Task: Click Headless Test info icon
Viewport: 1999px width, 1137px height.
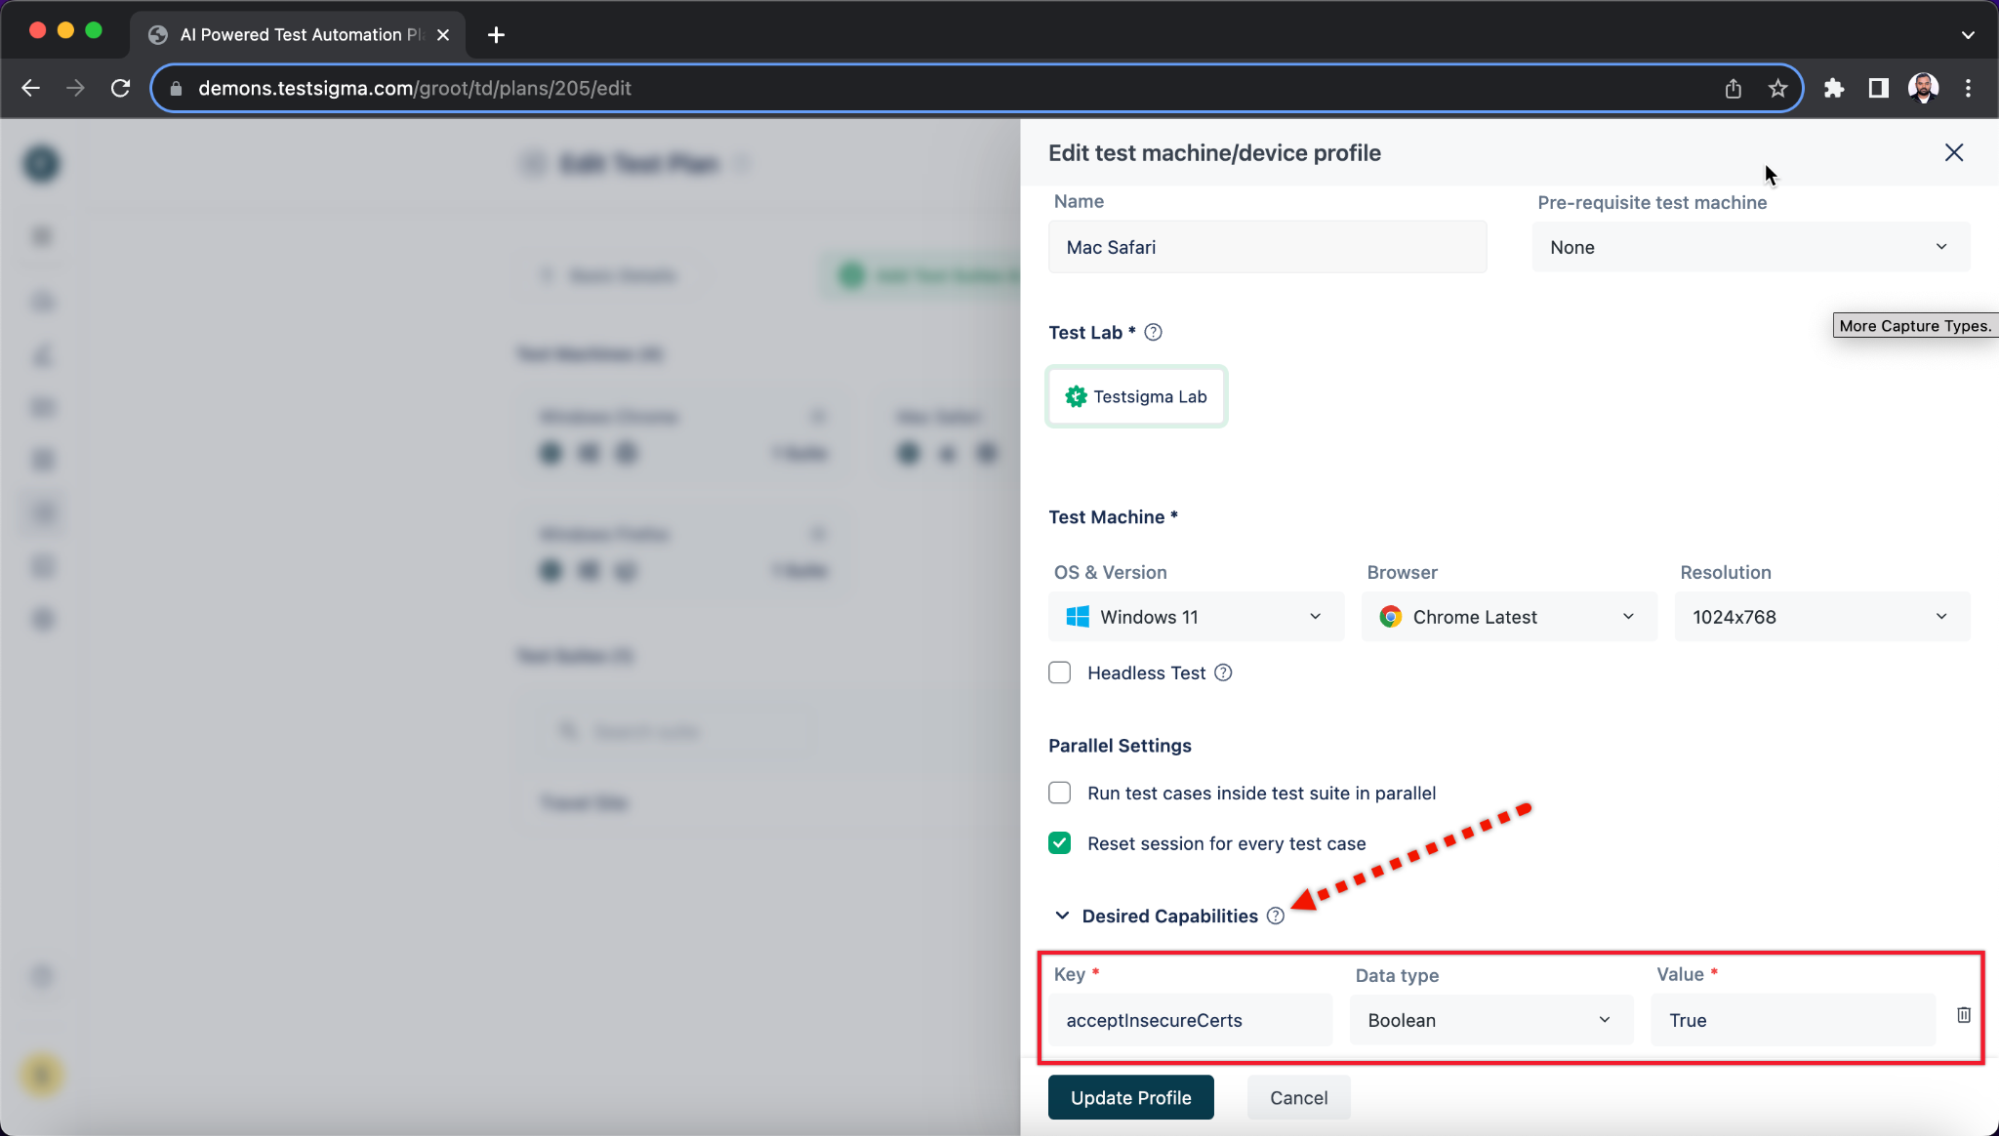Action: tap(1223, 673)
